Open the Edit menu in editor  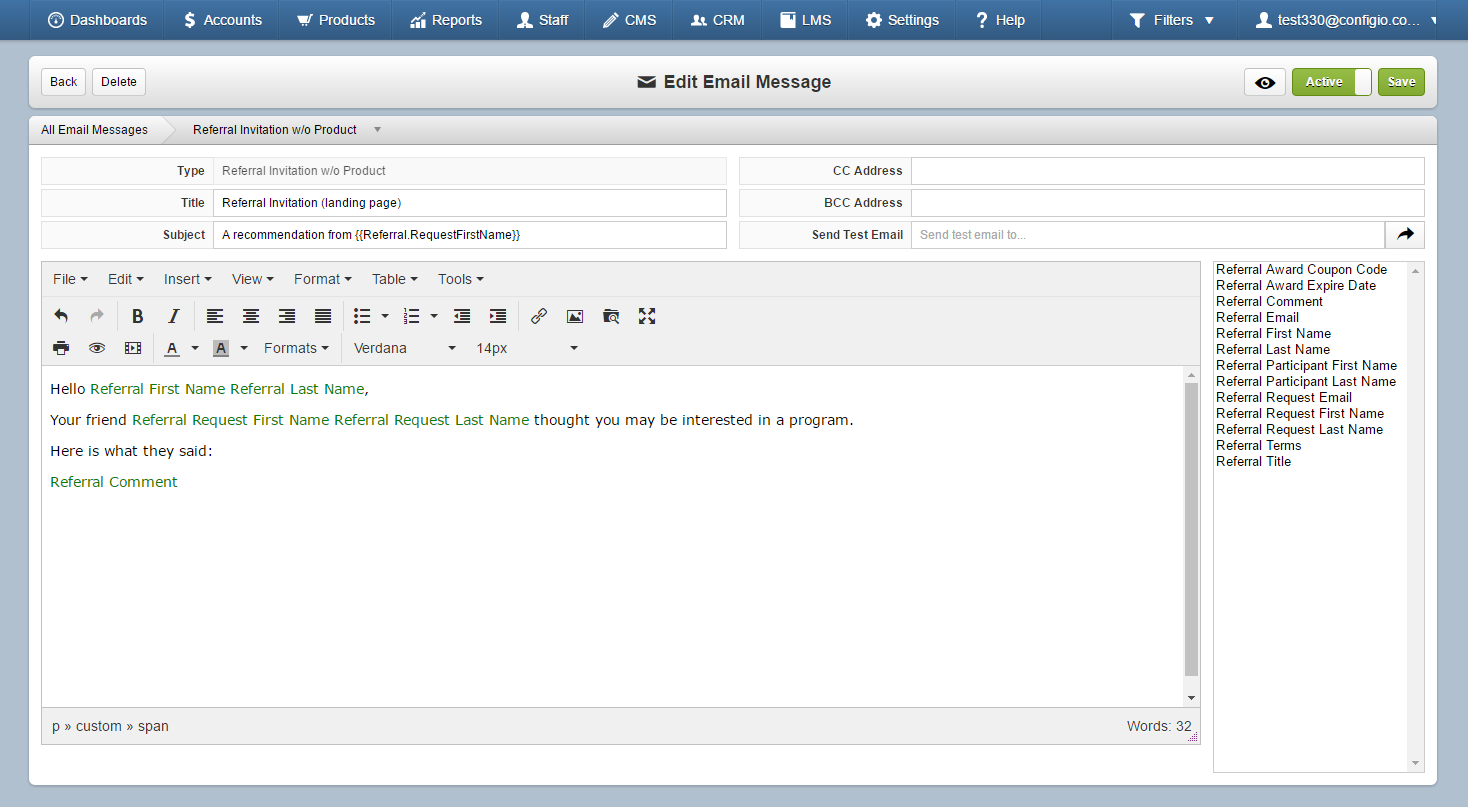126,279
